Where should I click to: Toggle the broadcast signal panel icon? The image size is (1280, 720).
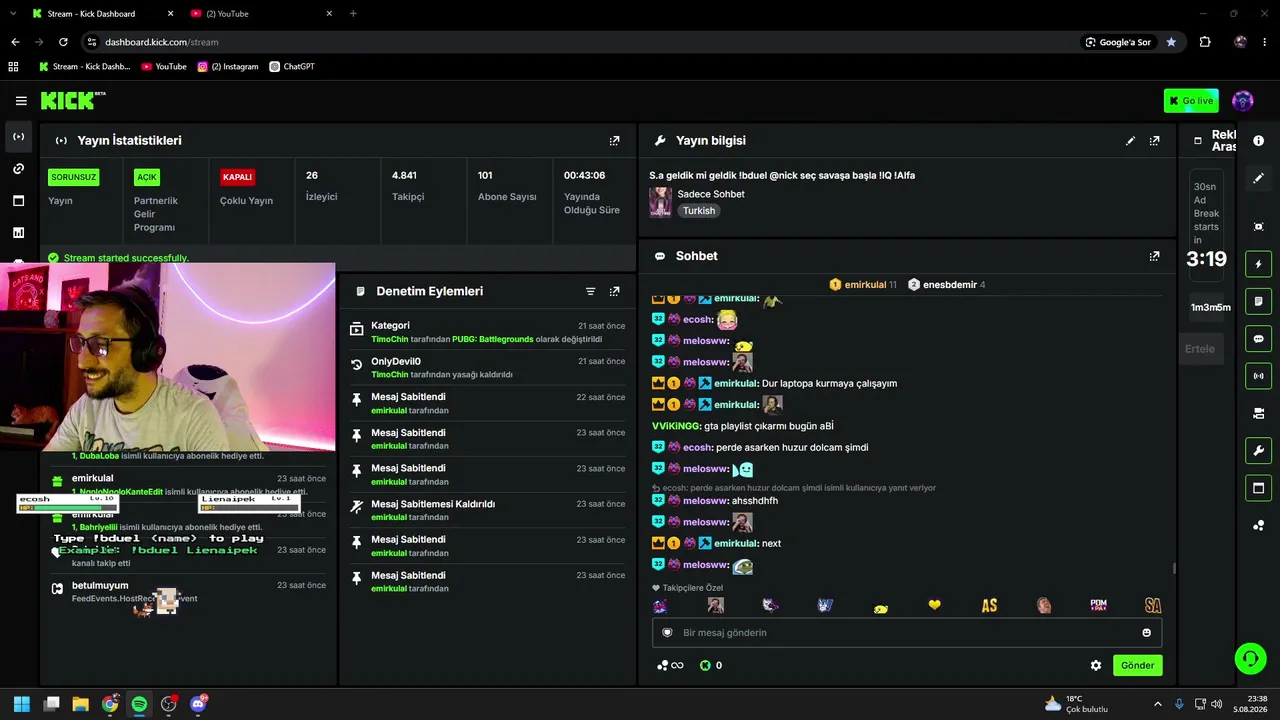(x=1258, y=376)
